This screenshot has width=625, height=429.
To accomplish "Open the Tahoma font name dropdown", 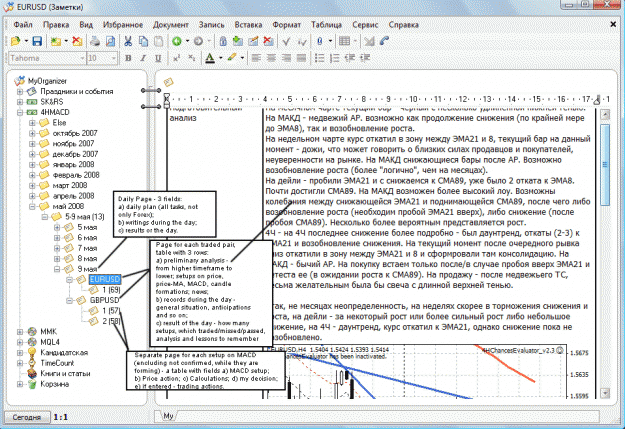I will coord(82,58).
